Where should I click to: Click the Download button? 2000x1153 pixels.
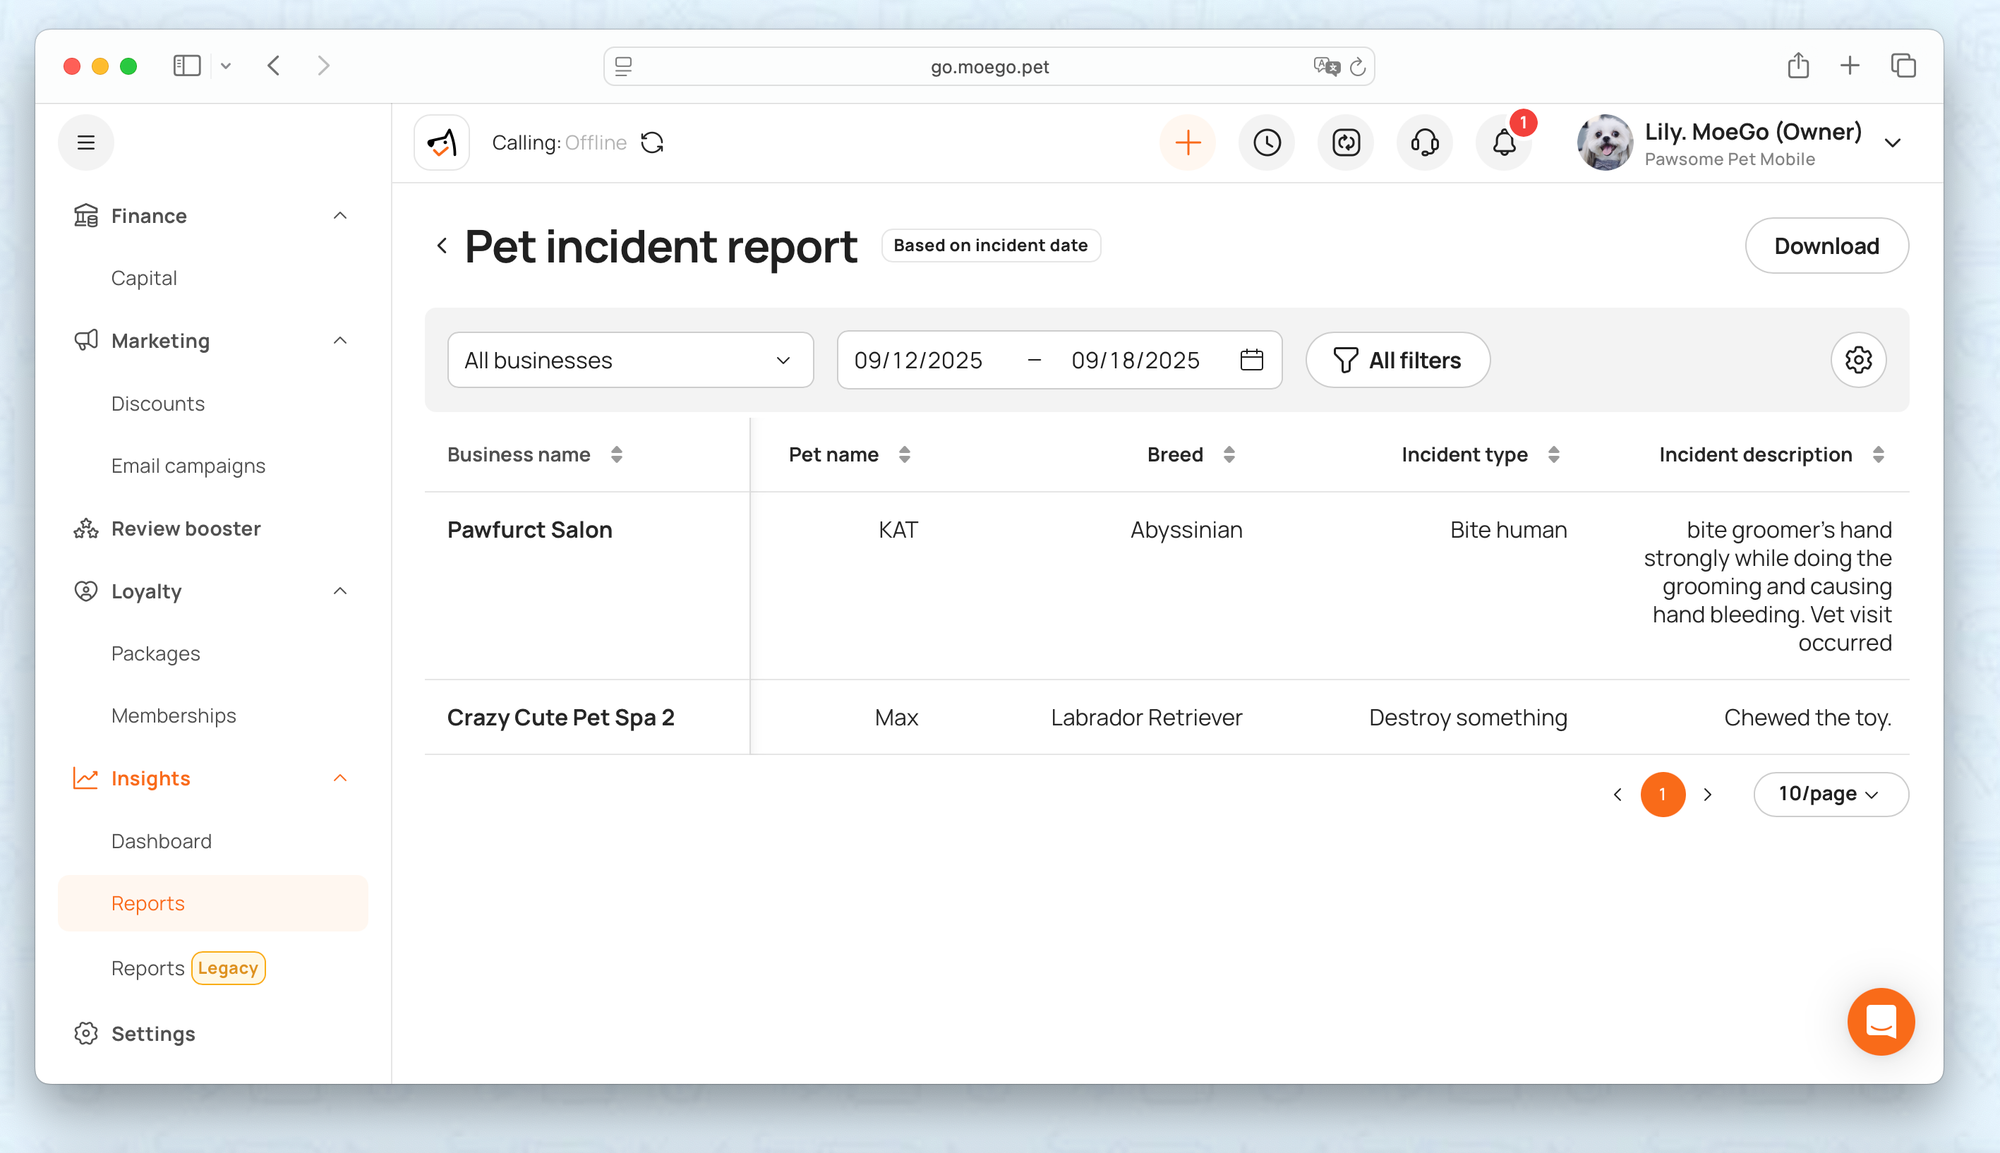click(1826, 246)
